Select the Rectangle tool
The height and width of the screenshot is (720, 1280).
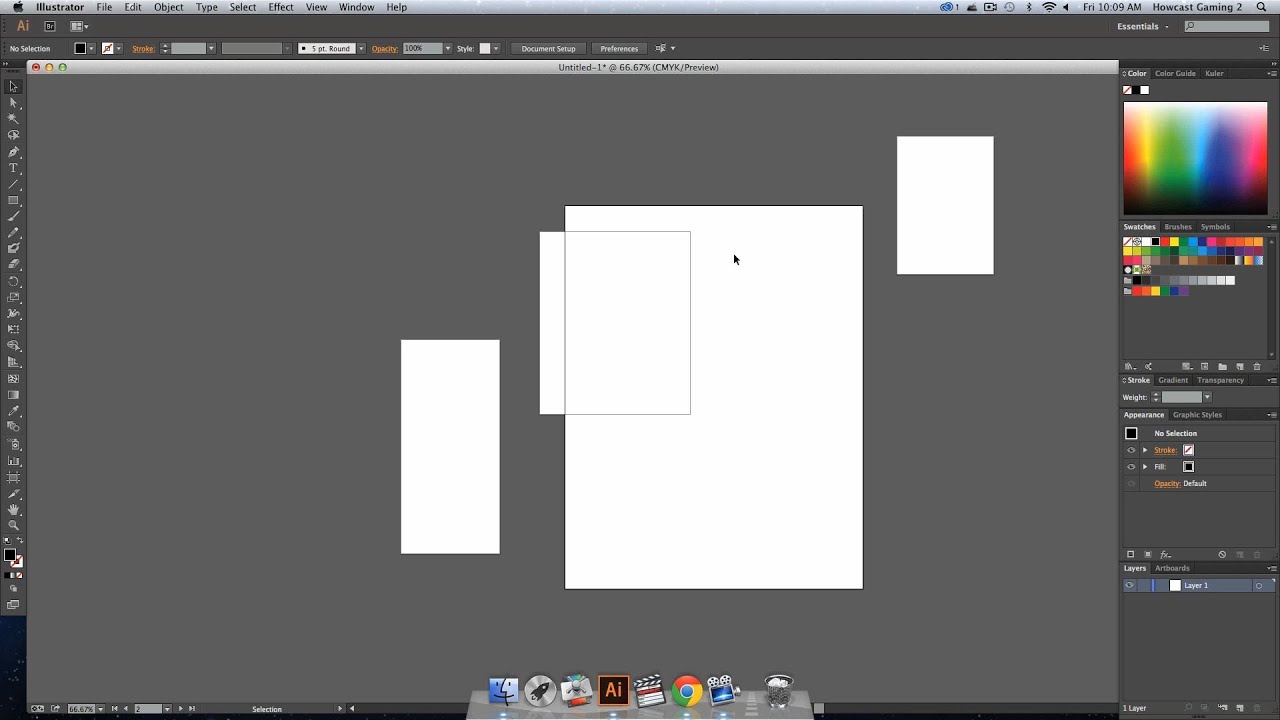click(14, 200)
